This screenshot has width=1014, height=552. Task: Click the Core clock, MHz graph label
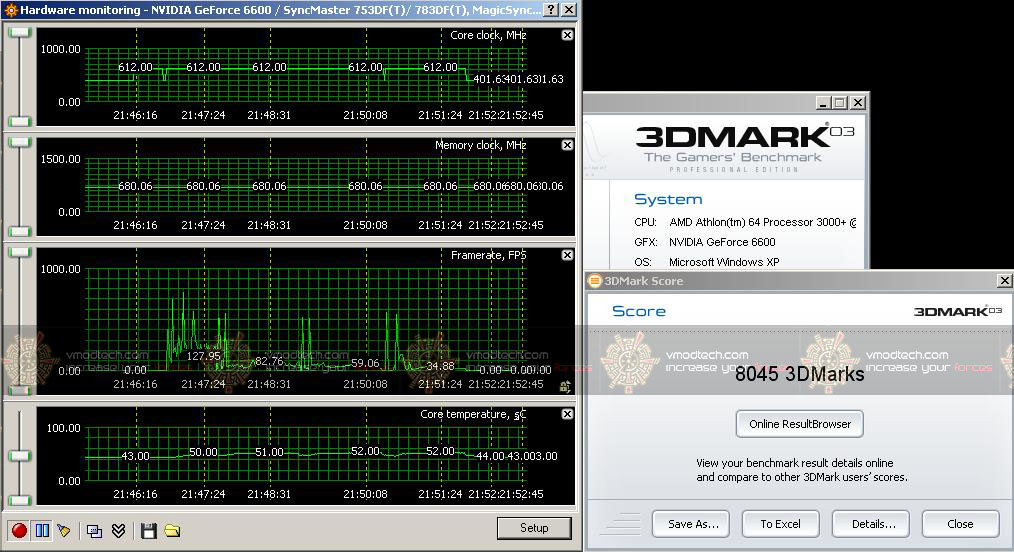(x=488, y=35)
